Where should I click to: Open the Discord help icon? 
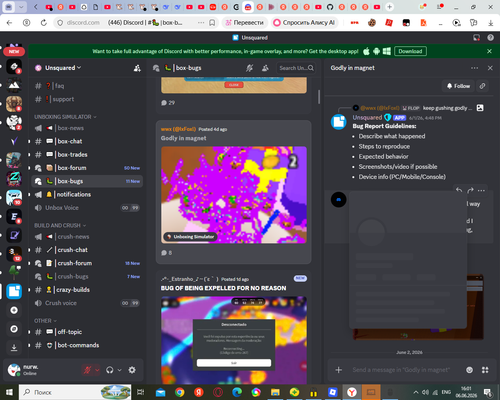(x=490, y=38)
